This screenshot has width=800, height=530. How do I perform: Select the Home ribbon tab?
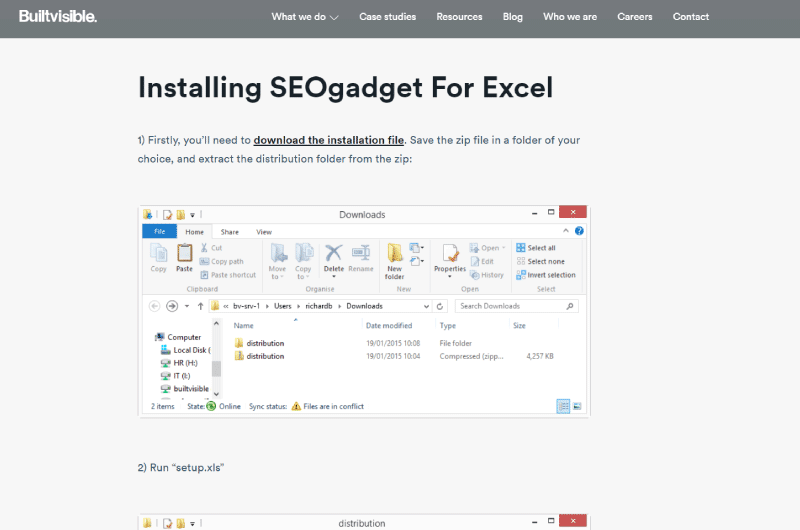(194, 232)
